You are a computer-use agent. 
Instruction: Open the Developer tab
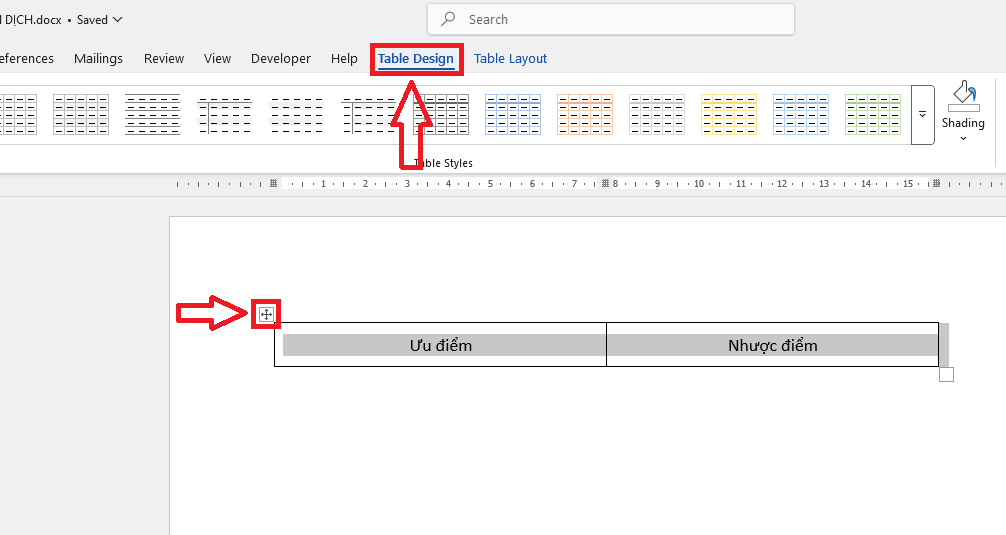point(281,59)
